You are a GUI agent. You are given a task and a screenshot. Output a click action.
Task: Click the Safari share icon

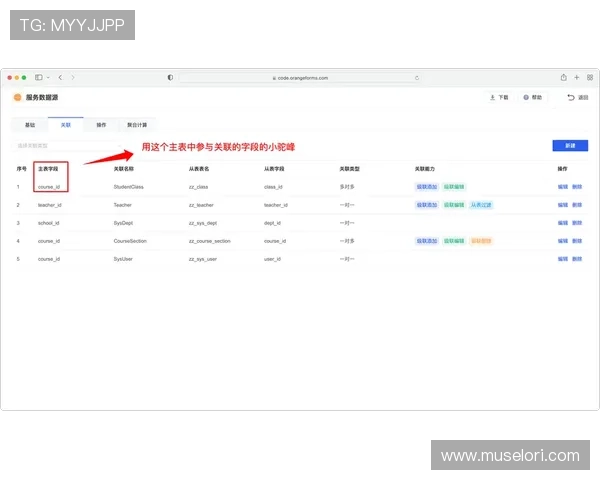coord(563,77)
